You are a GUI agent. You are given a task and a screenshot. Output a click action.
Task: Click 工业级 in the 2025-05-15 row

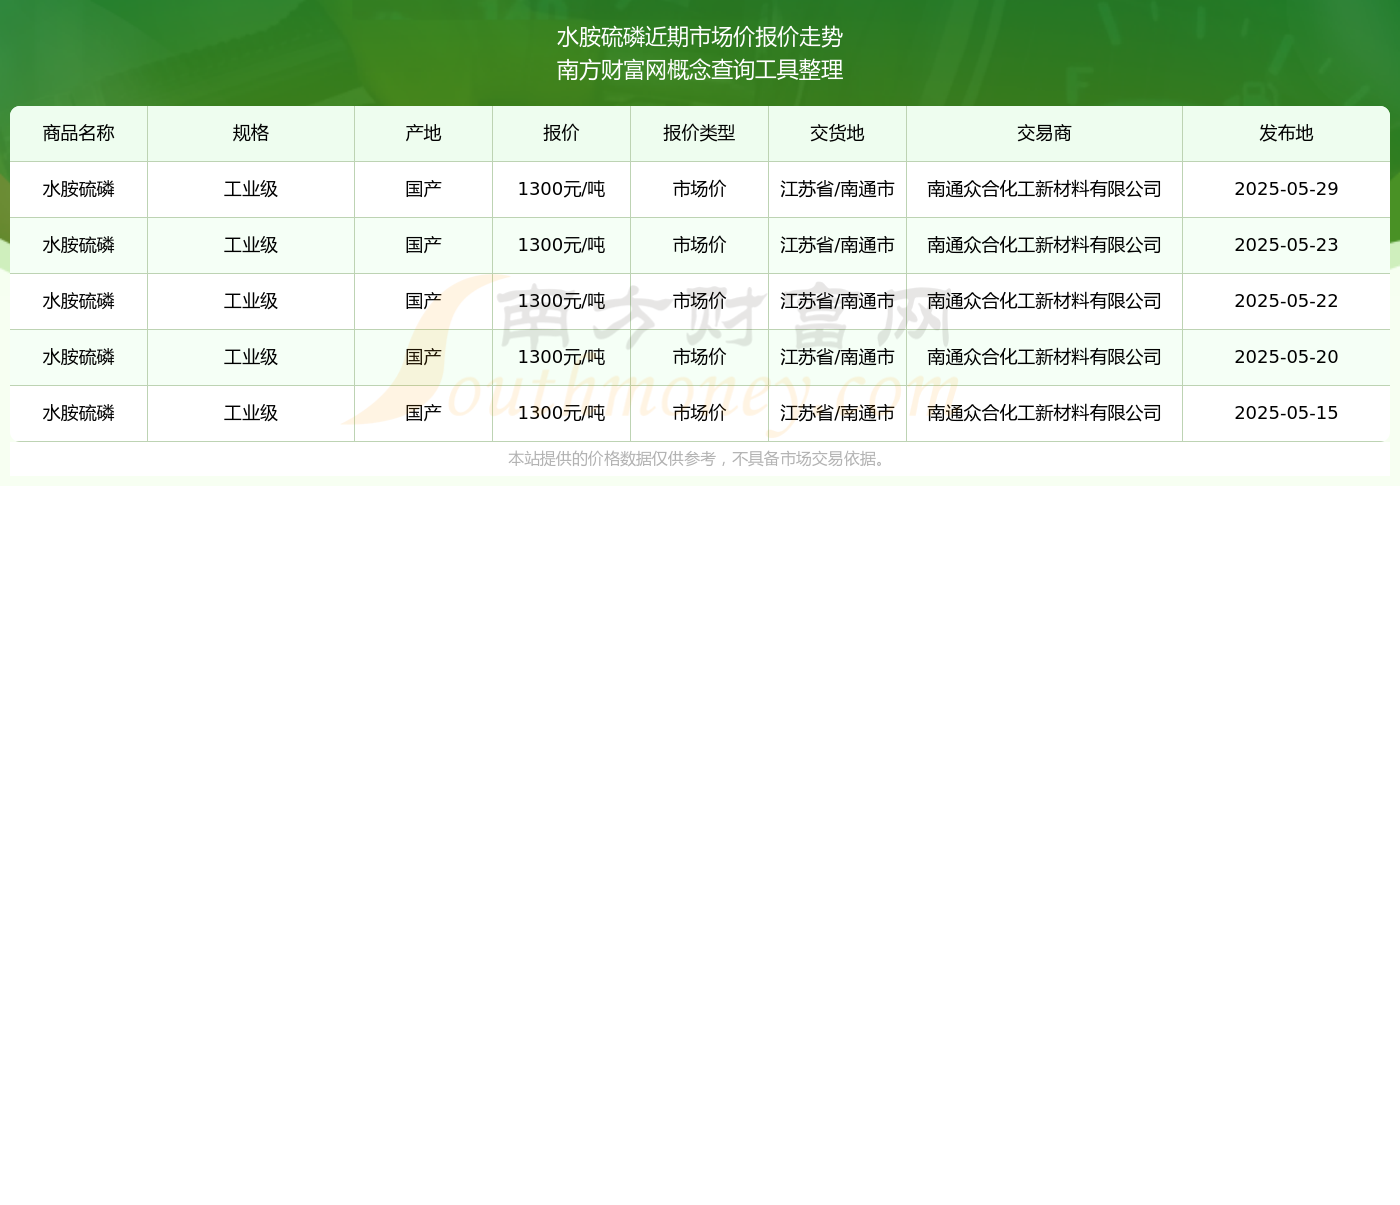click(x=251, y=413)
